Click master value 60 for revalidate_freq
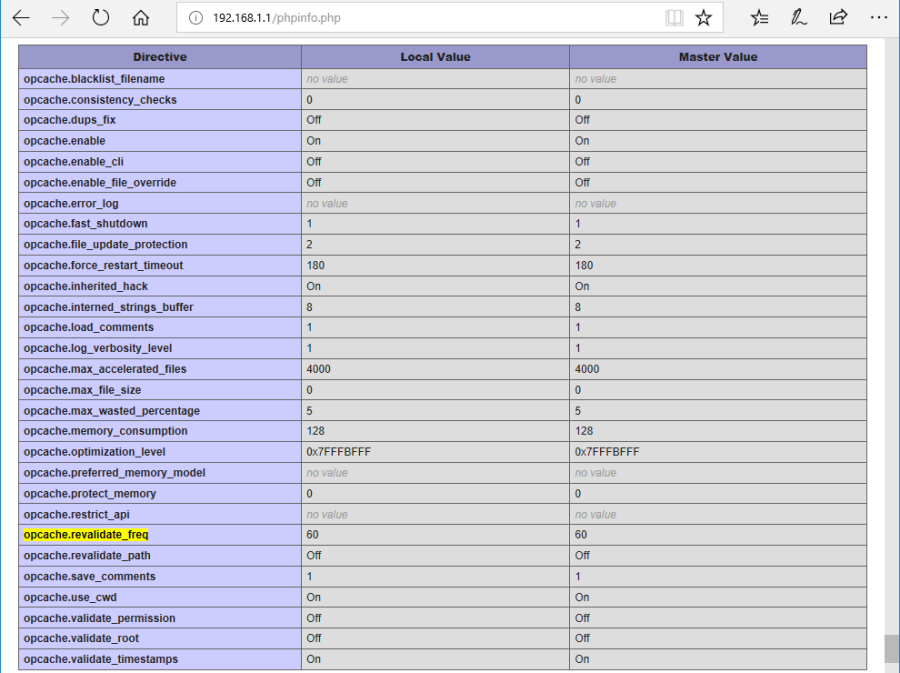900x673 pixels. tap(581, 535)
